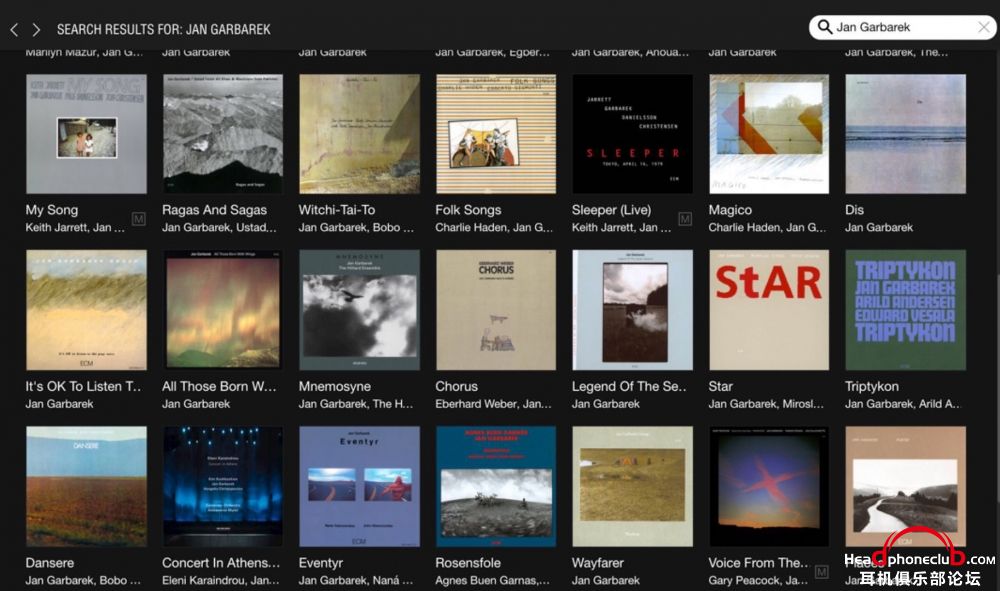
Task: Select the black Sleeper album cover
Action: point(633,134)
